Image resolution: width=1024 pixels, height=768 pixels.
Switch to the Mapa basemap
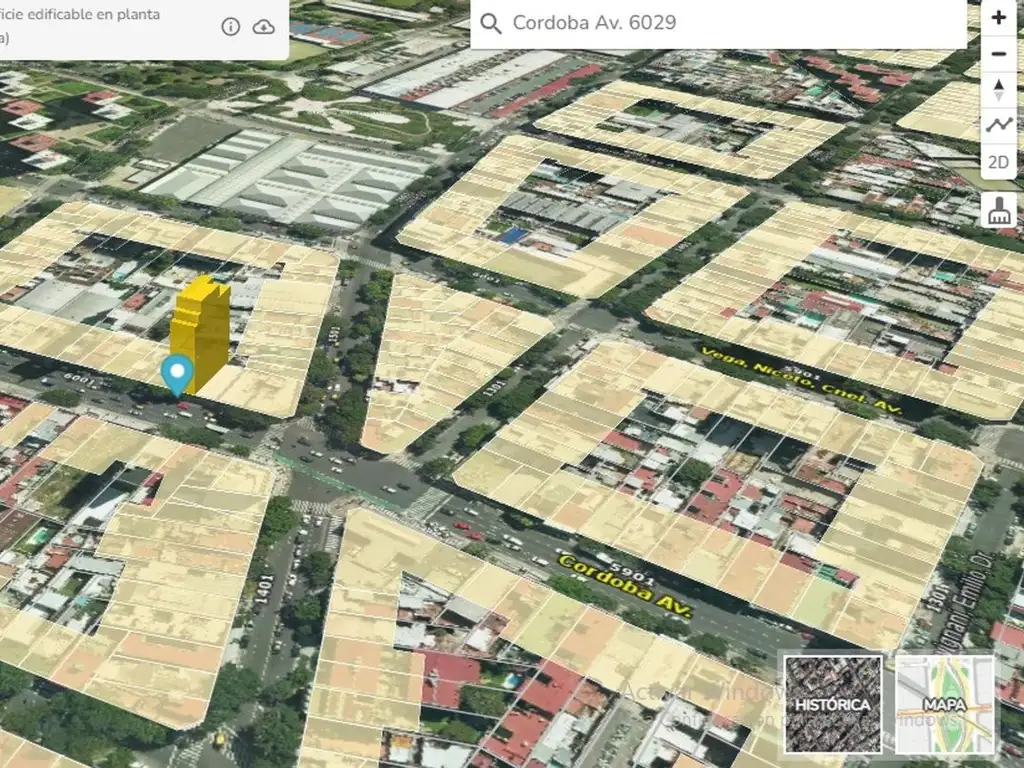coord(944,703)
